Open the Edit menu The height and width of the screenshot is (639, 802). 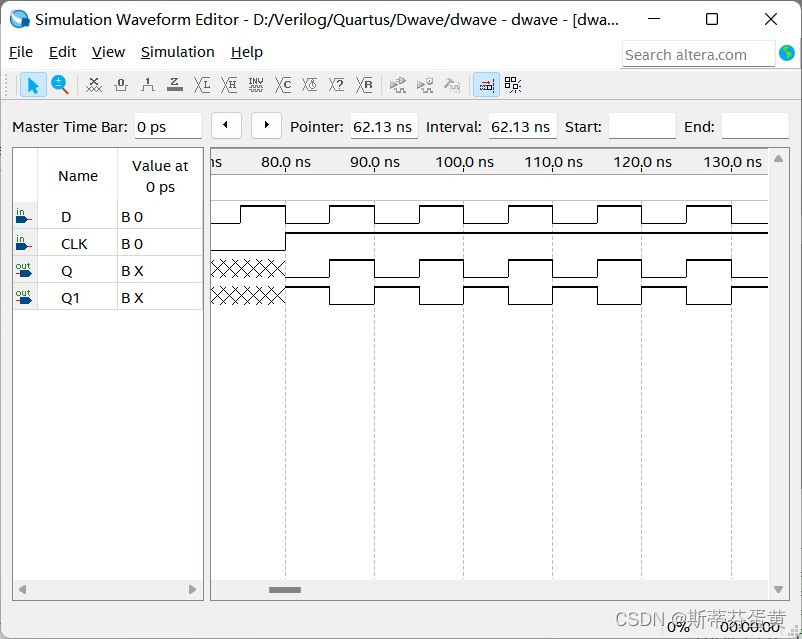(62, 52)
